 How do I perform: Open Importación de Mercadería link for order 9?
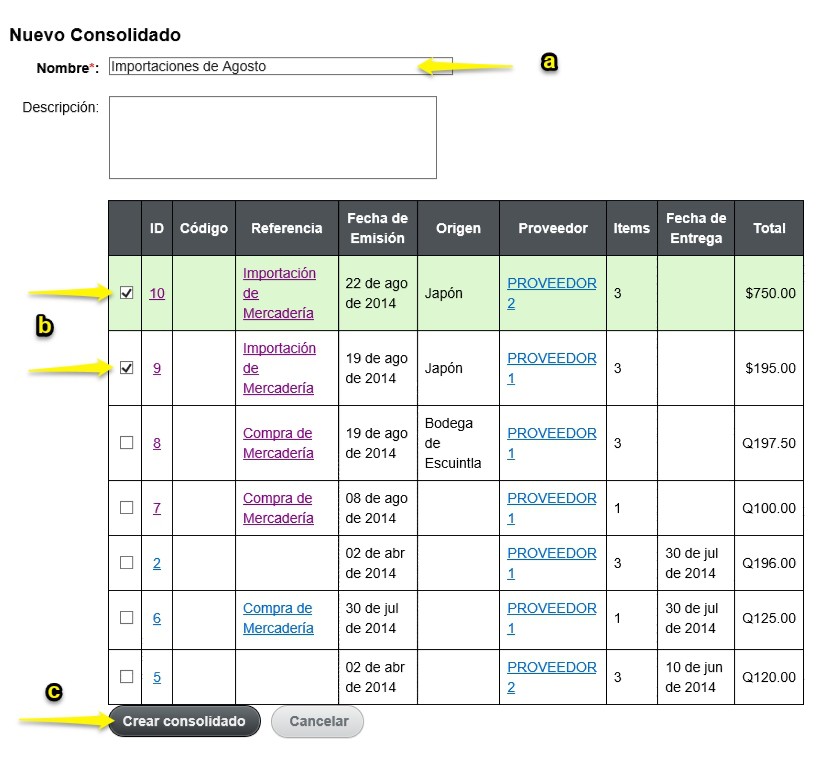(279, 368)
